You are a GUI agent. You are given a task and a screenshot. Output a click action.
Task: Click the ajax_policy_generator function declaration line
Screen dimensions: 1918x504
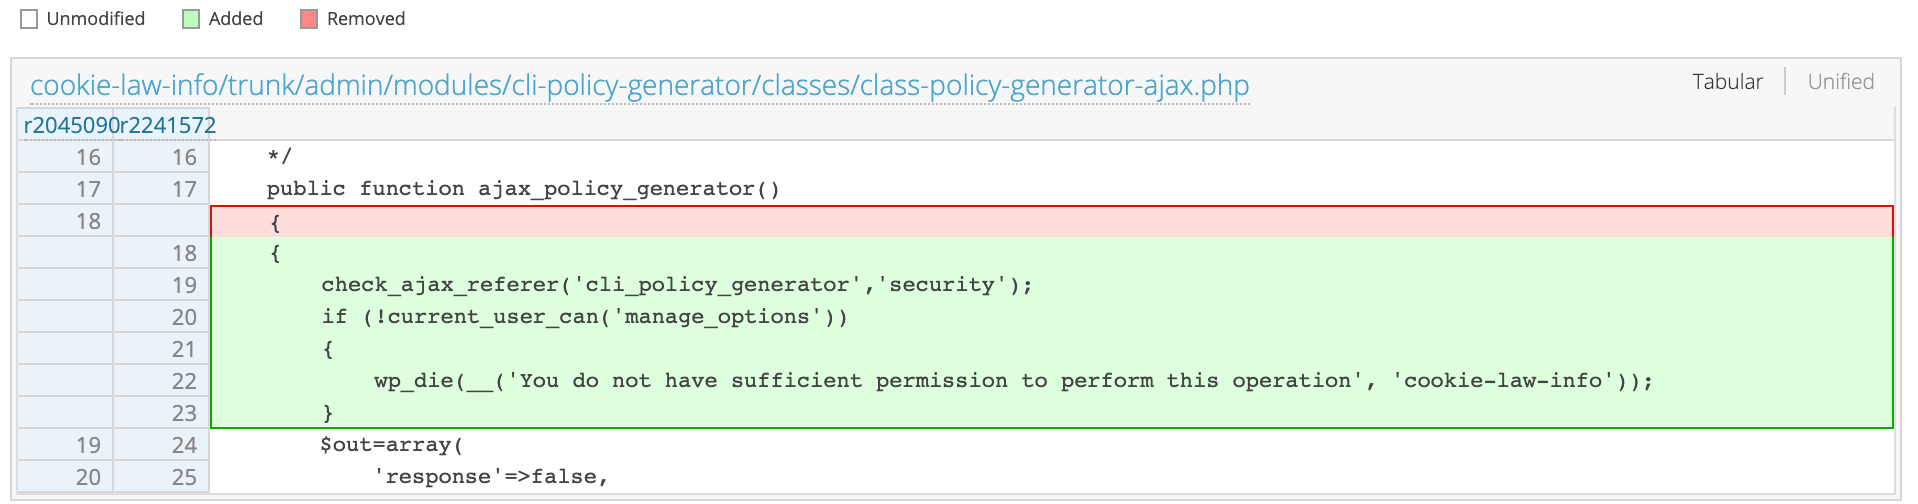(522, 189)
